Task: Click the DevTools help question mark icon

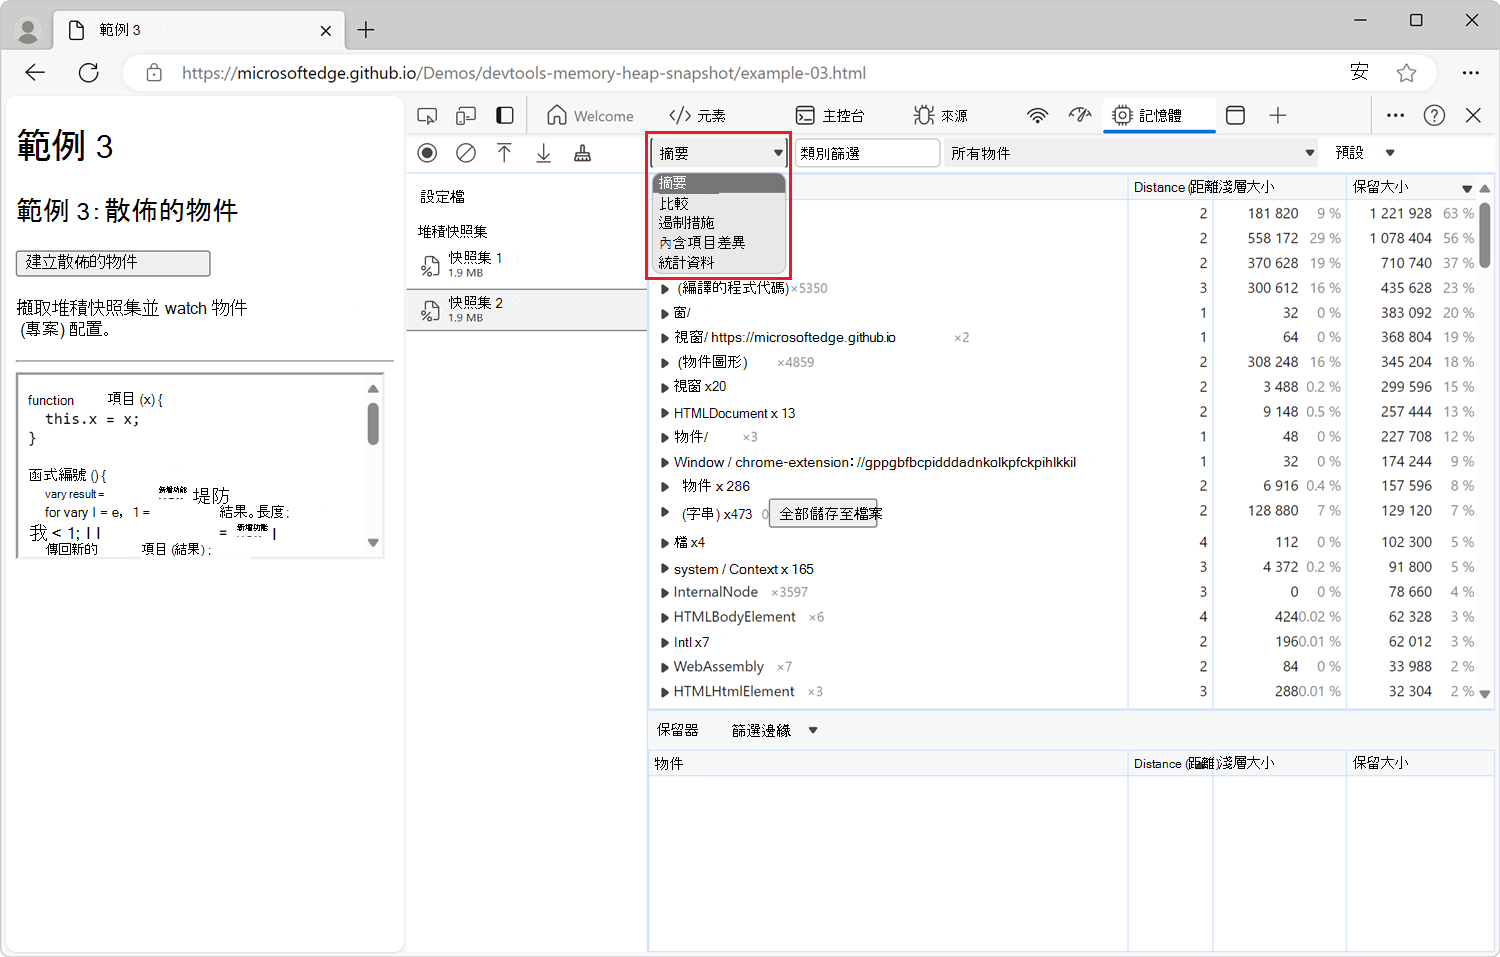Action: pos(1434,116)
